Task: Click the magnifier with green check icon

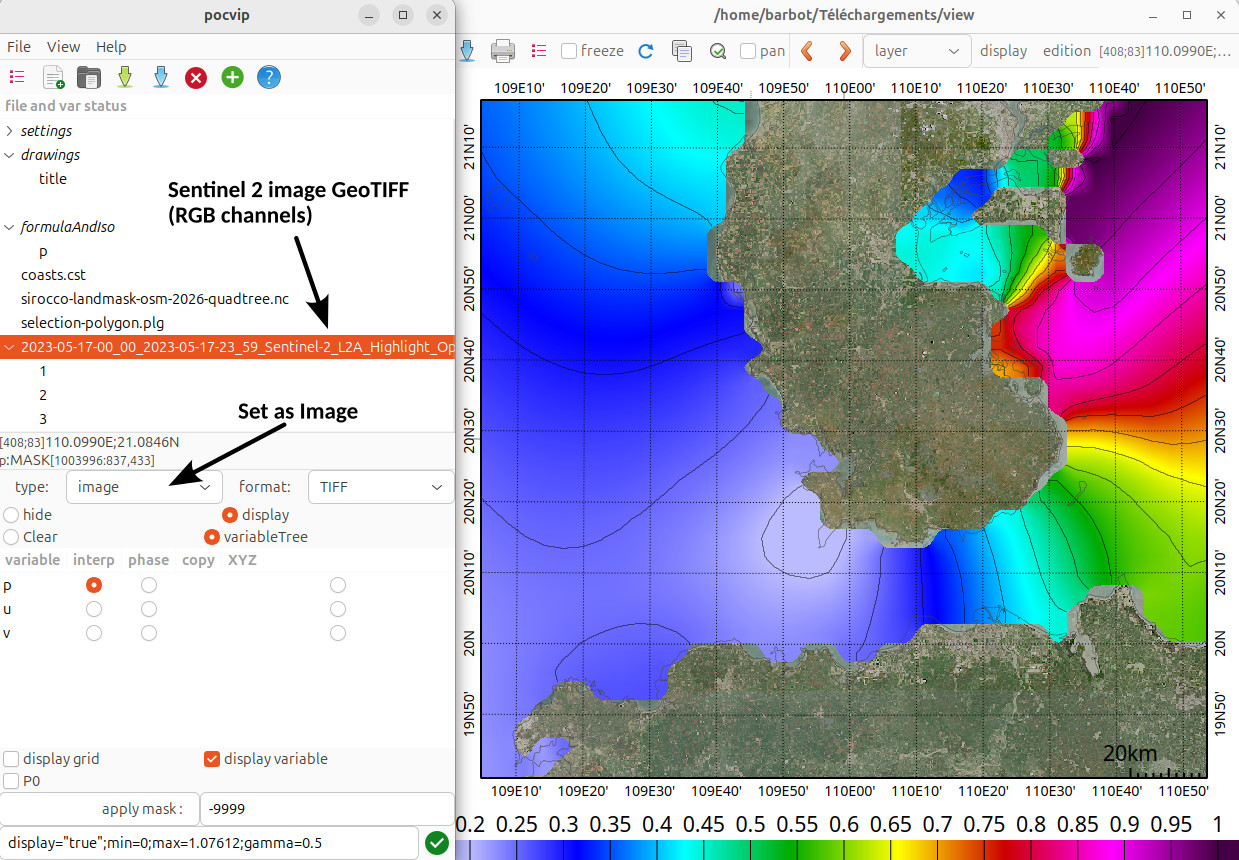Action: 717,51
